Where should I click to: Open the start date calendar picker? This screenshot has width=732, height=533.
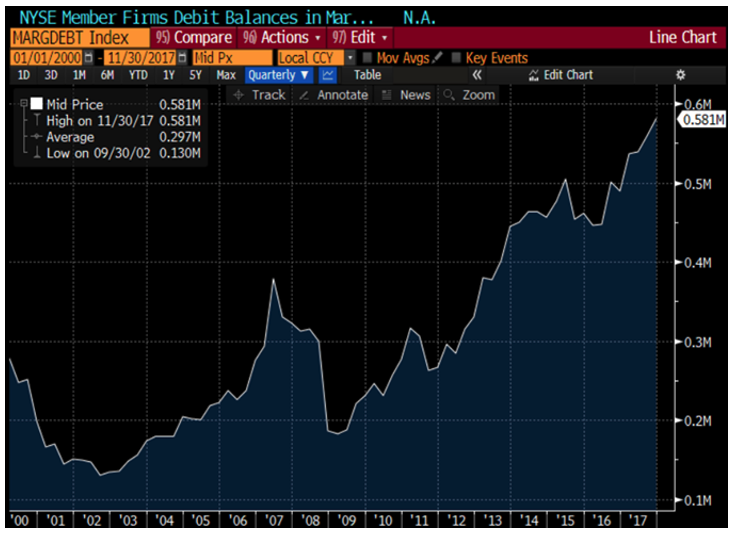(x=89, y=57)
